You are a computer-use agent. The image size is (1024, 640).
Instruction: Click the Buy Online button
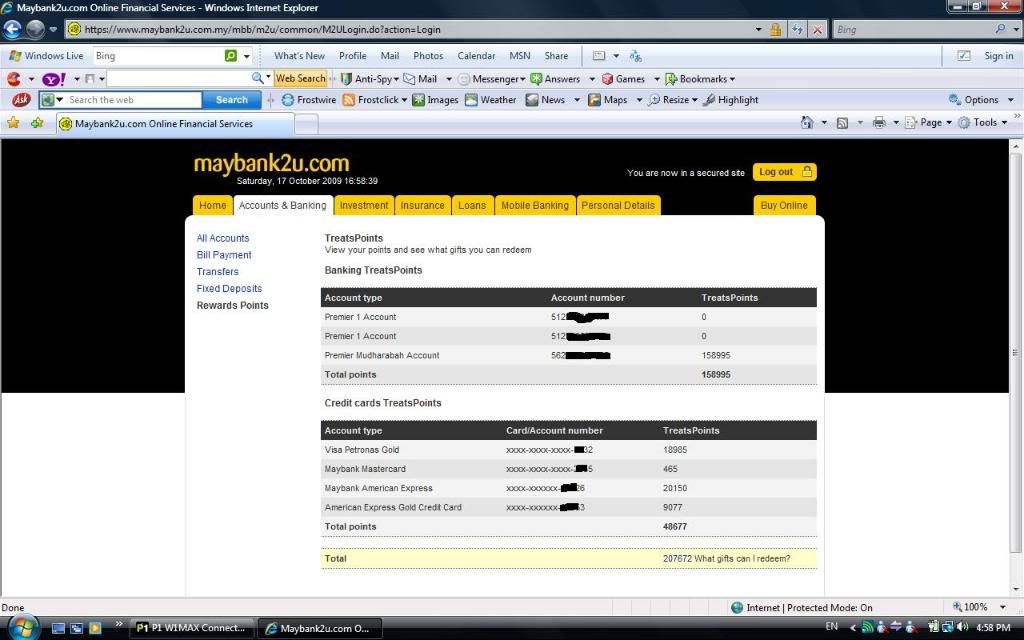pyautogui.click(x=784, y=205)
